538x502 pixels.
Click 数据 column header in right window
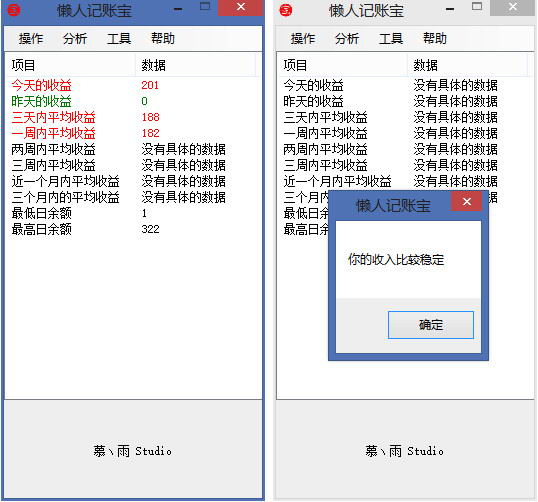tap(467, 65)
